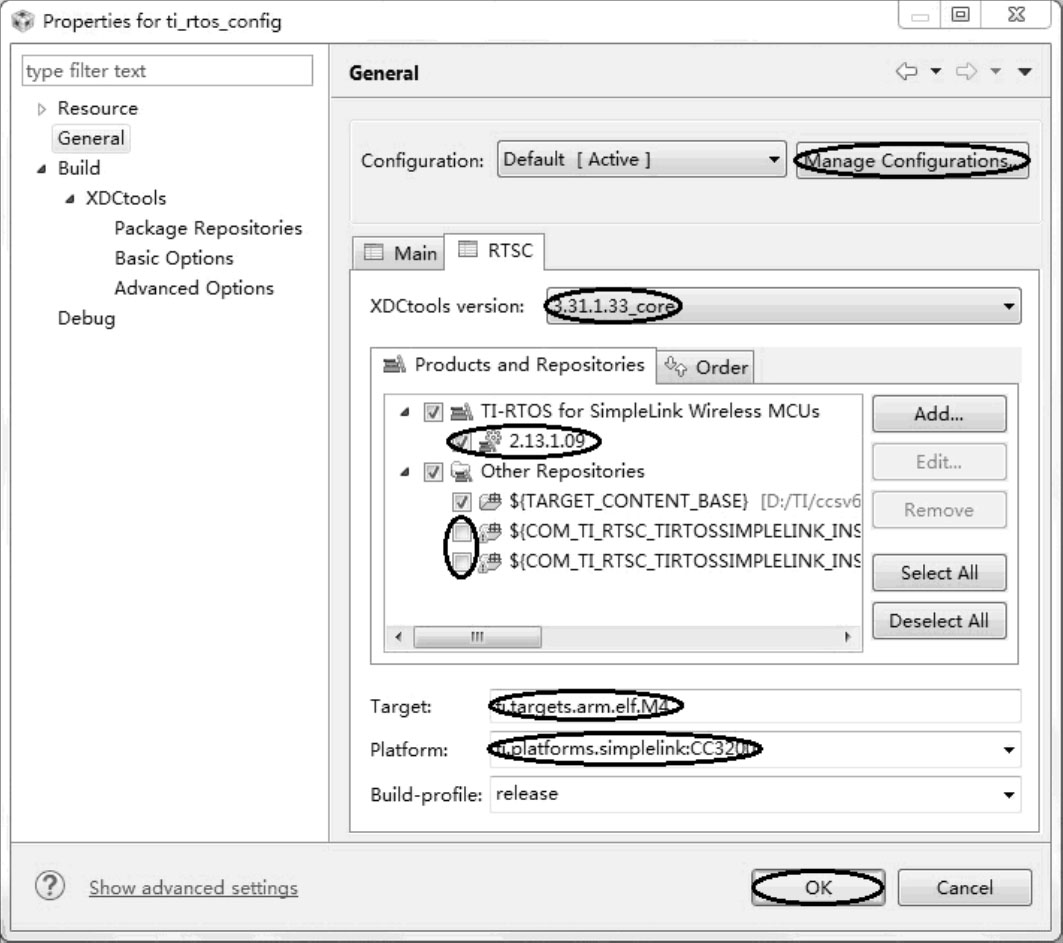Open Show advanced settings link
The height and width of the screenshot is (943, 1063).
point(193,888)
